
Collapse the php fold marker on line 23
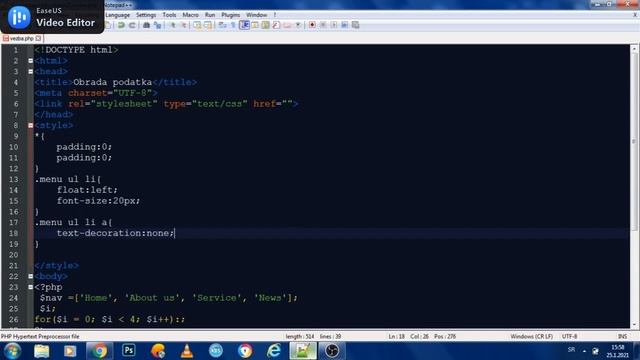pyautogui.click(x=31, y=287)
